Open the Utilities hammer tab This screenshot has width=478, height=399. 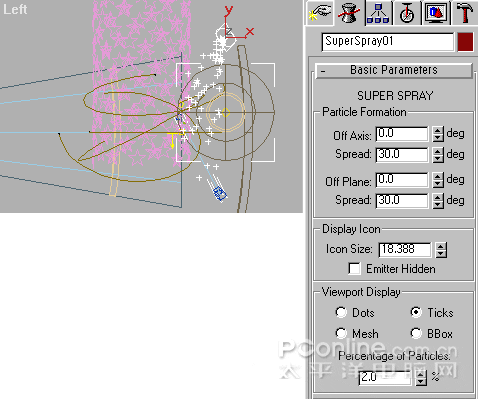(x=465, y=13)
